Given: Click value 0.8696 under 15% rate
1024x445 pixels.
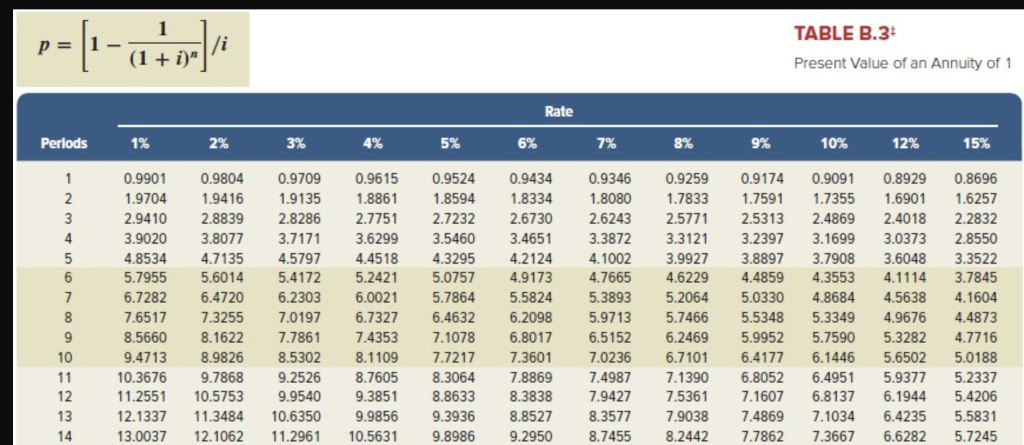Looking at the screenshot, I should coord(976,178).
